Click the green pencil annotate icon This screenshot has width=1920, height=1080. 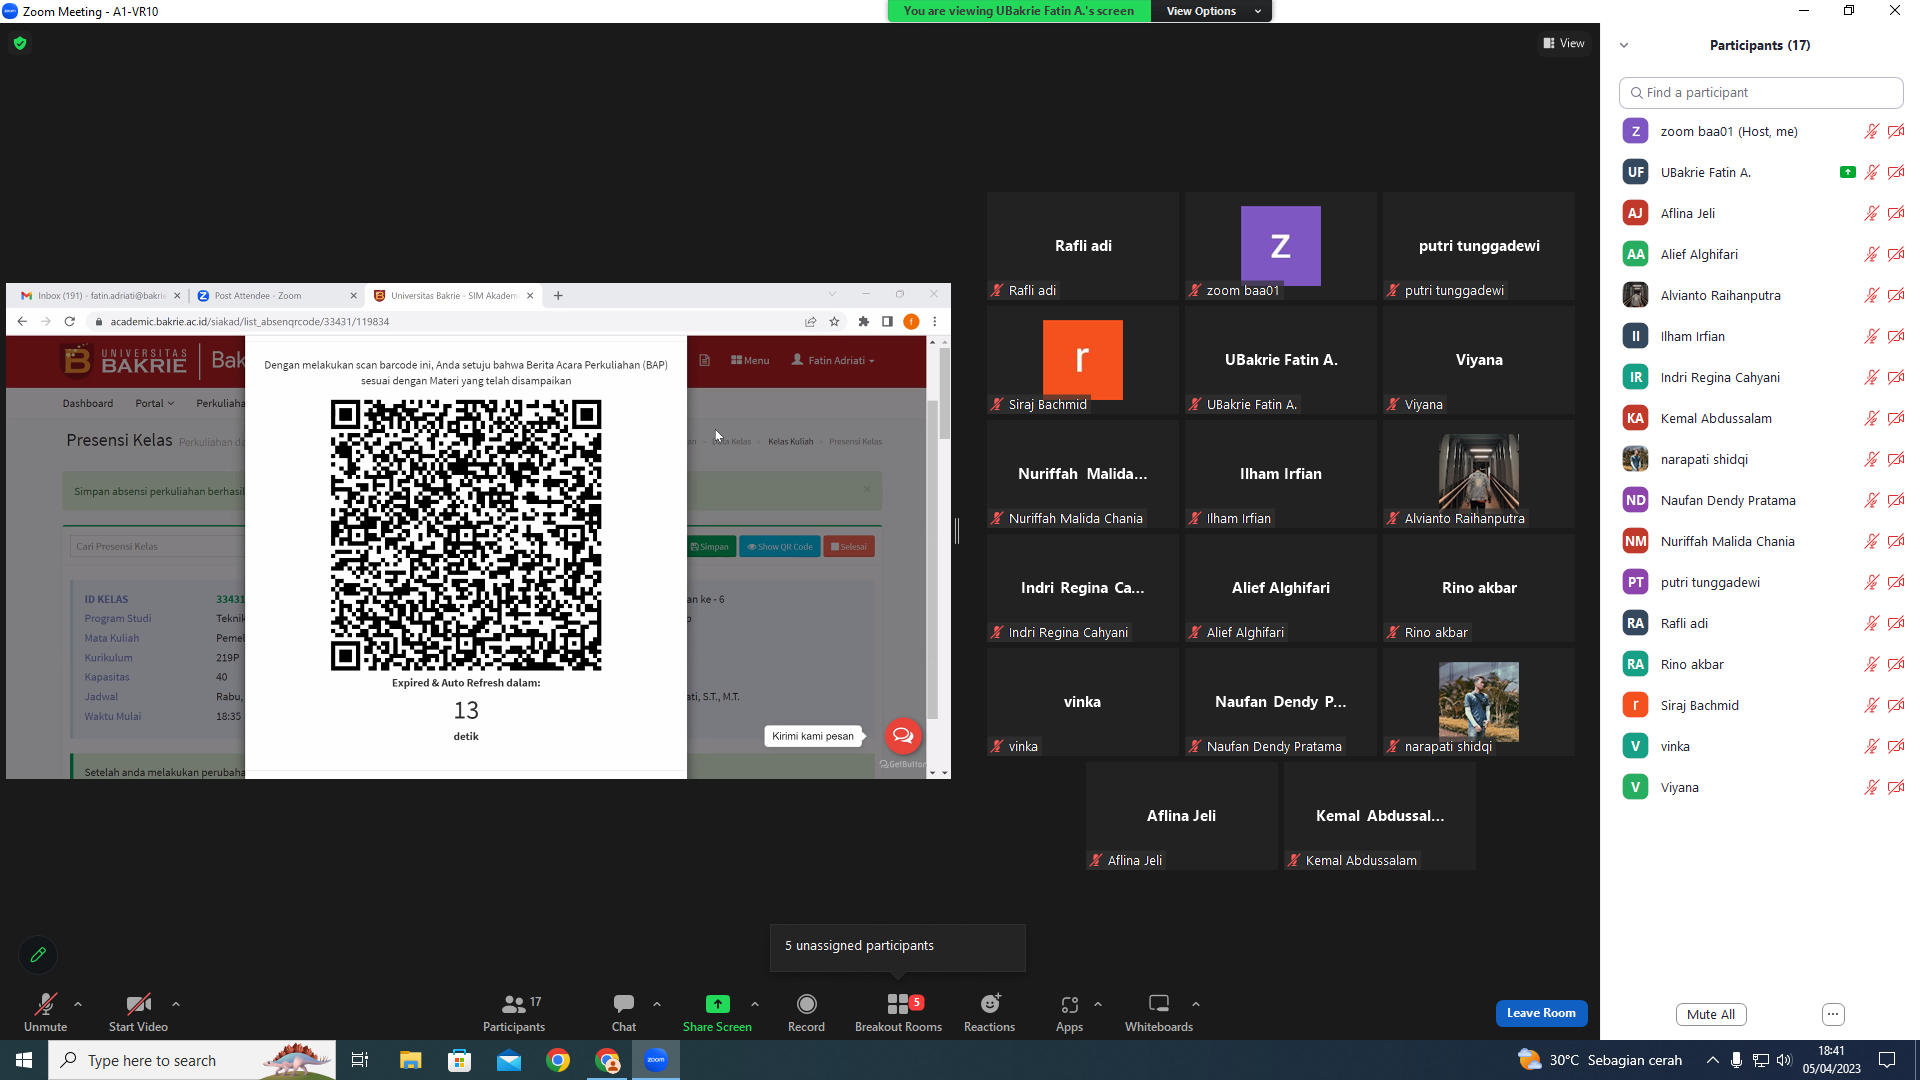tap(38, 955)
